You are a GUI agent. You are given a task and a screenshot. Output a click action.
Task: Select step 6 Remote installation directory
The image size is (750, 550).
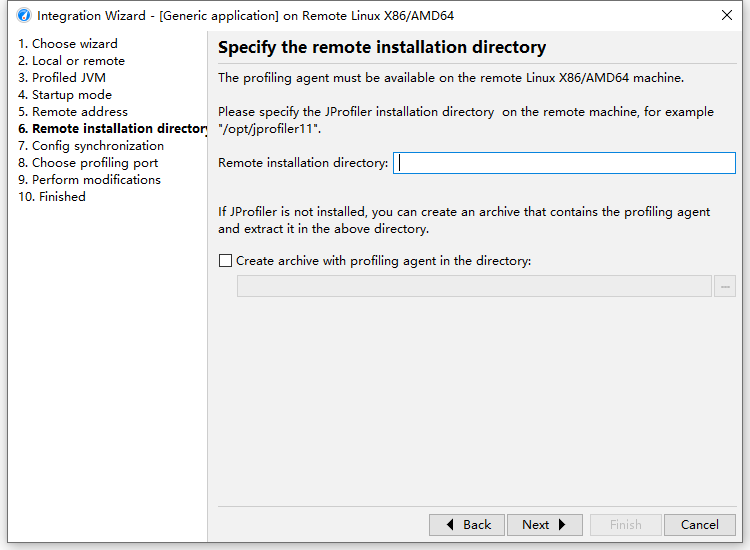113,129
